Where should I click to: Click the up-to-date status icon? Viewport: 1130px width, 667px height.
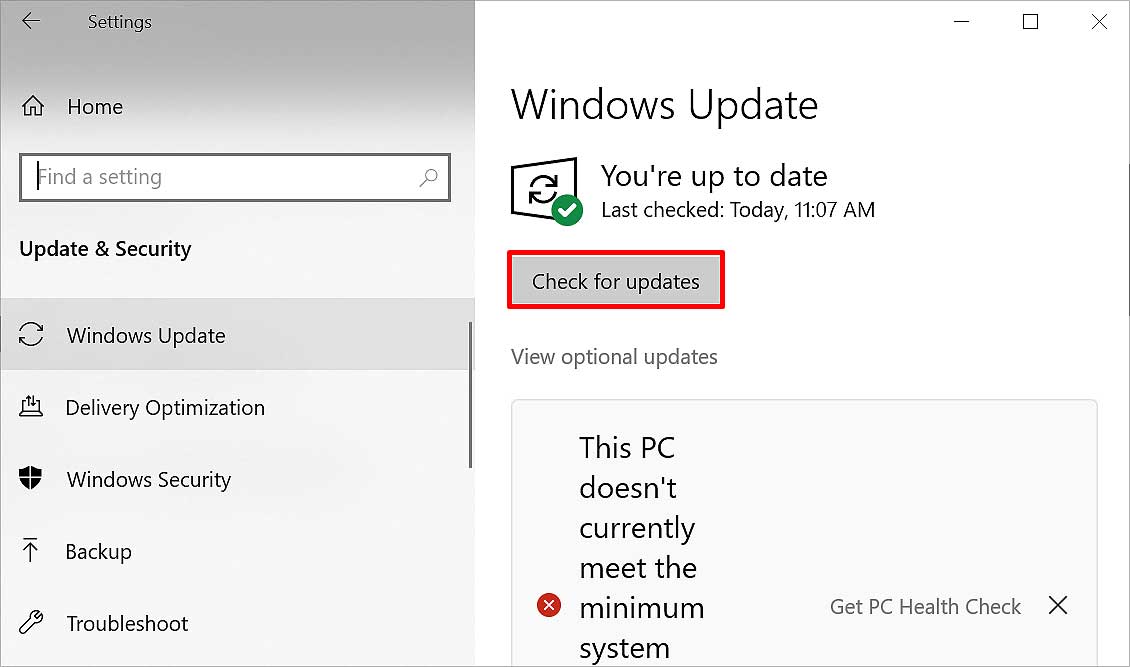click(x=546, y=191)
